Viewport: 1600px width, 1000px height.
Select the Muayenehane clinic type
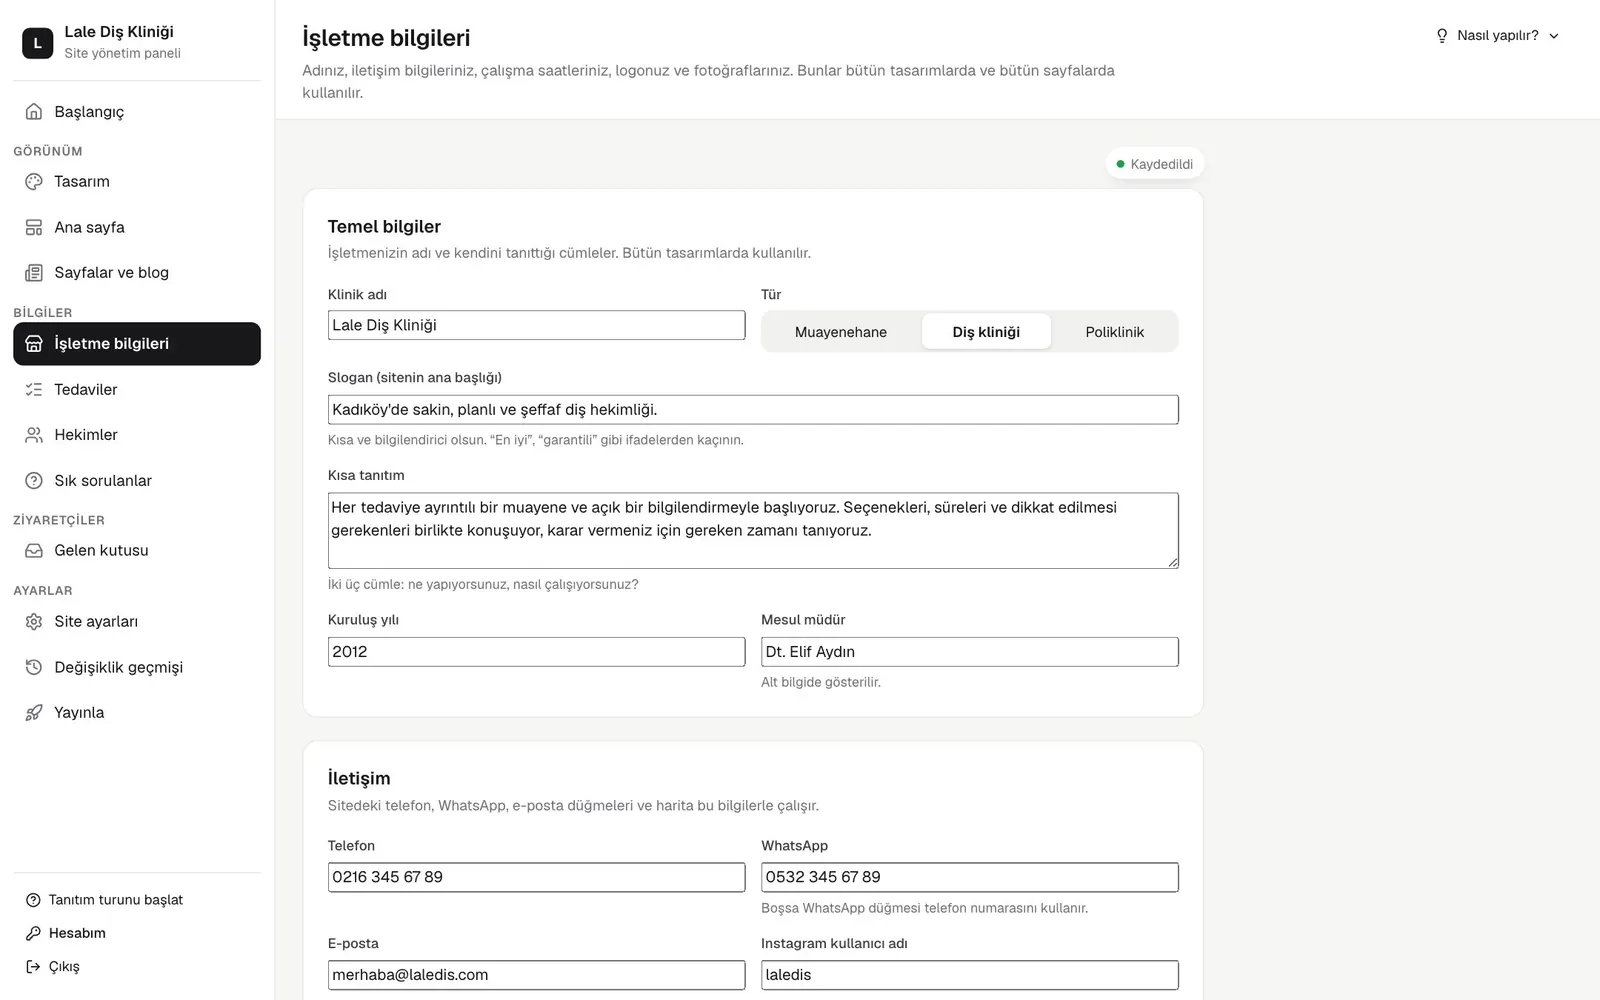[841, 332]
